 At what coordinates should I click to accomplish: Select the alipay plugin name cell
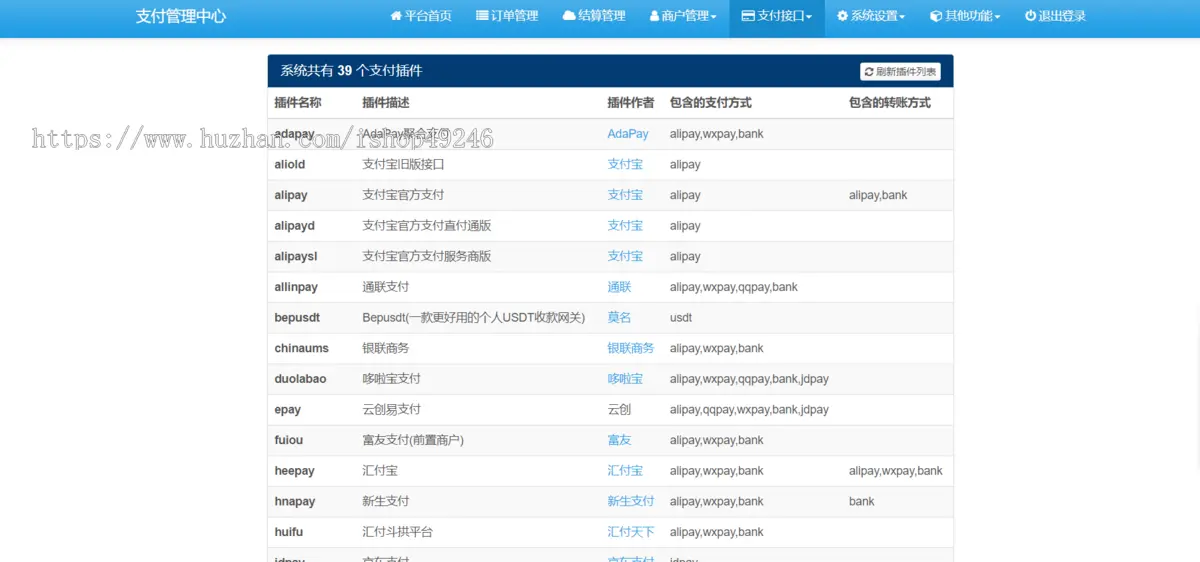tap(291, 195)
